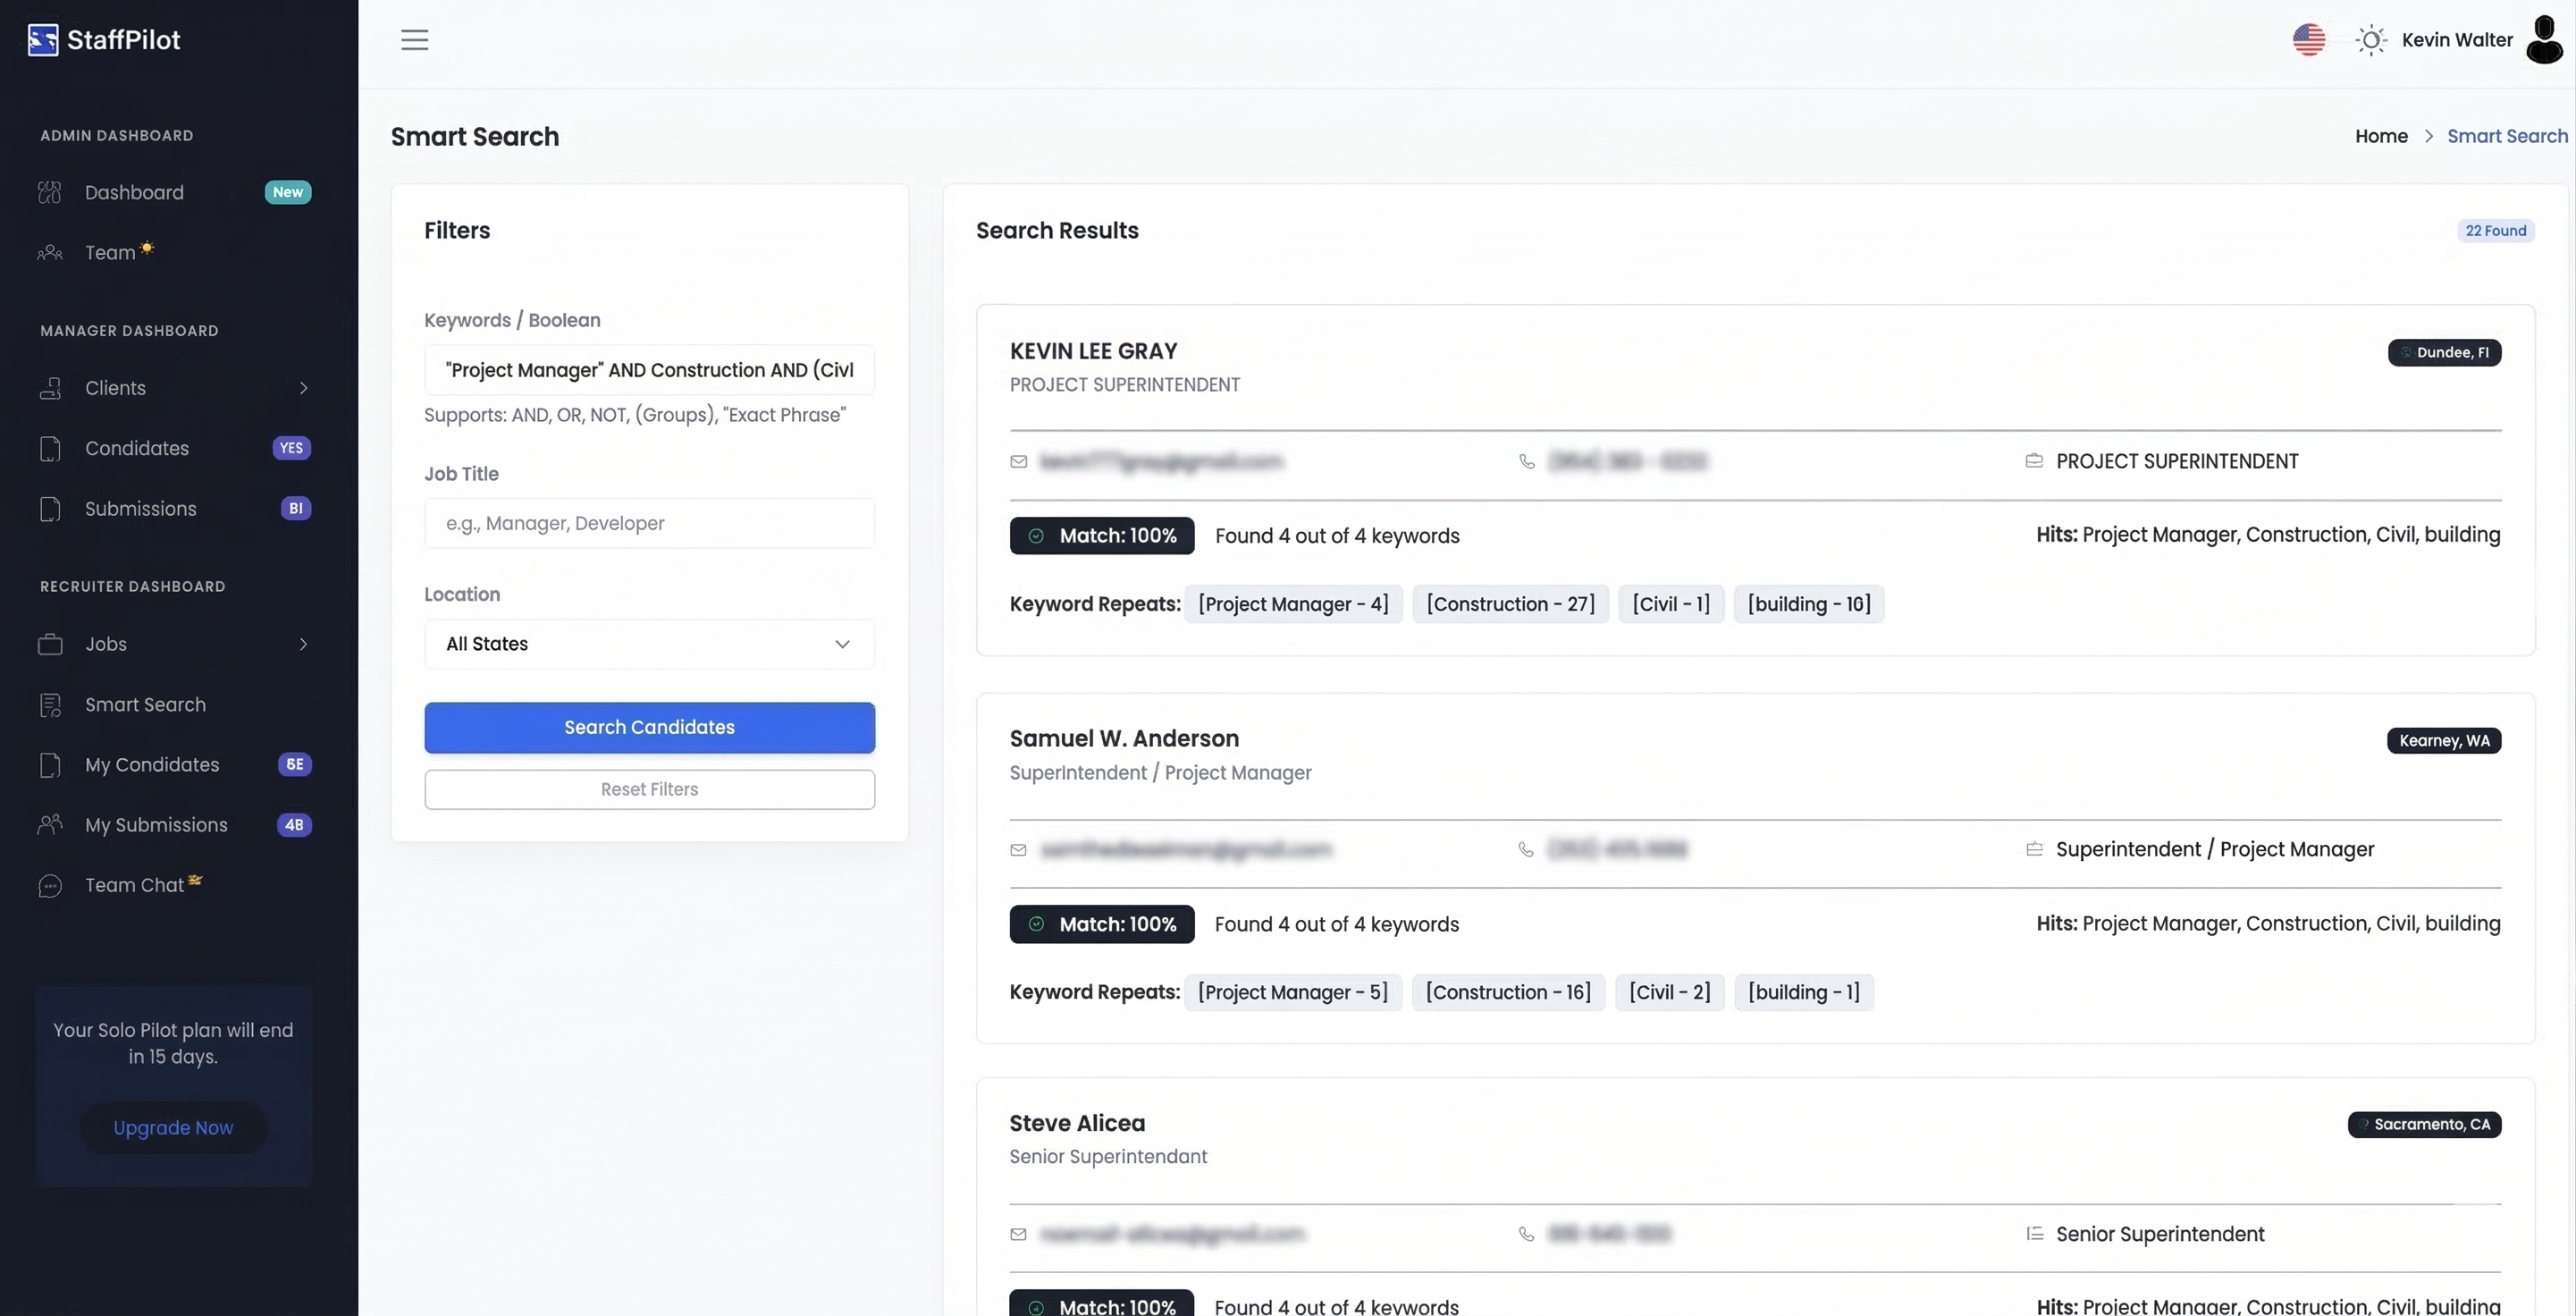The image size is (2576, 1316).
Task: Click the My Submissions 4B badge
Action: point(294,824)
